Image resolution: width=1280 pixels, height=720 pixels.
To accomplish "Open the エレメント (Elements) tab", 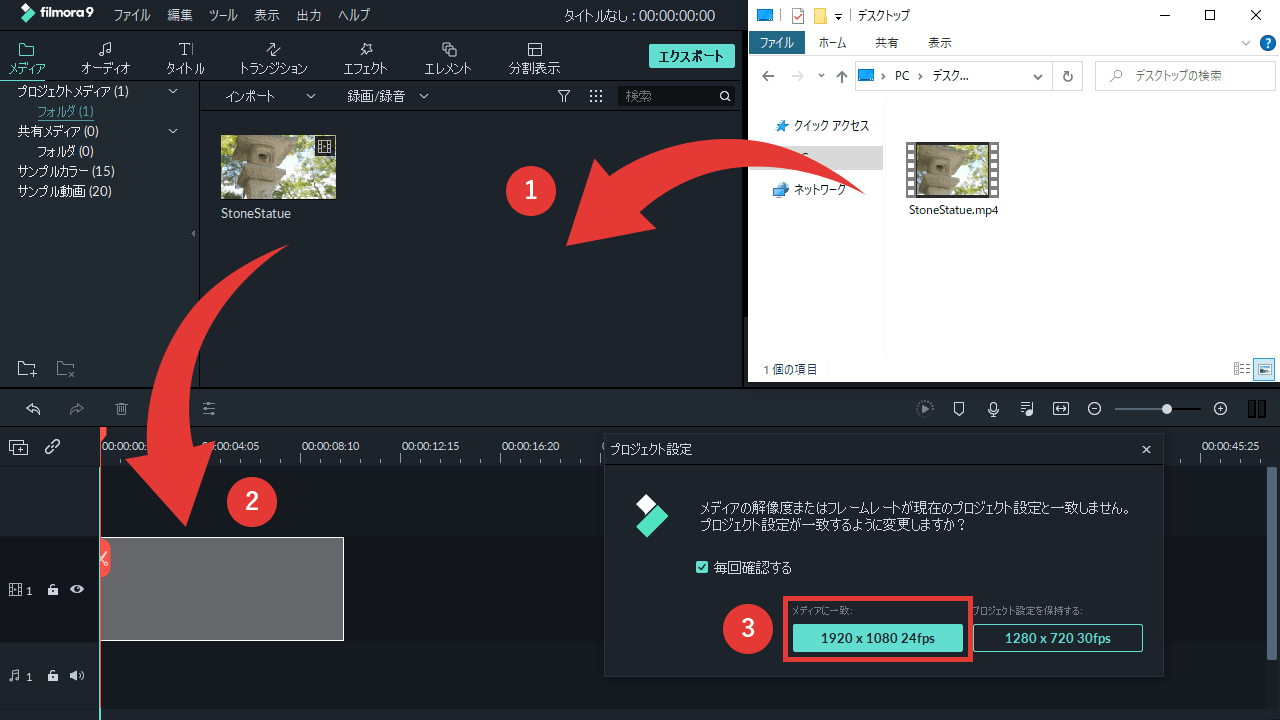I will pyautogui.click(x=448, y=58).
